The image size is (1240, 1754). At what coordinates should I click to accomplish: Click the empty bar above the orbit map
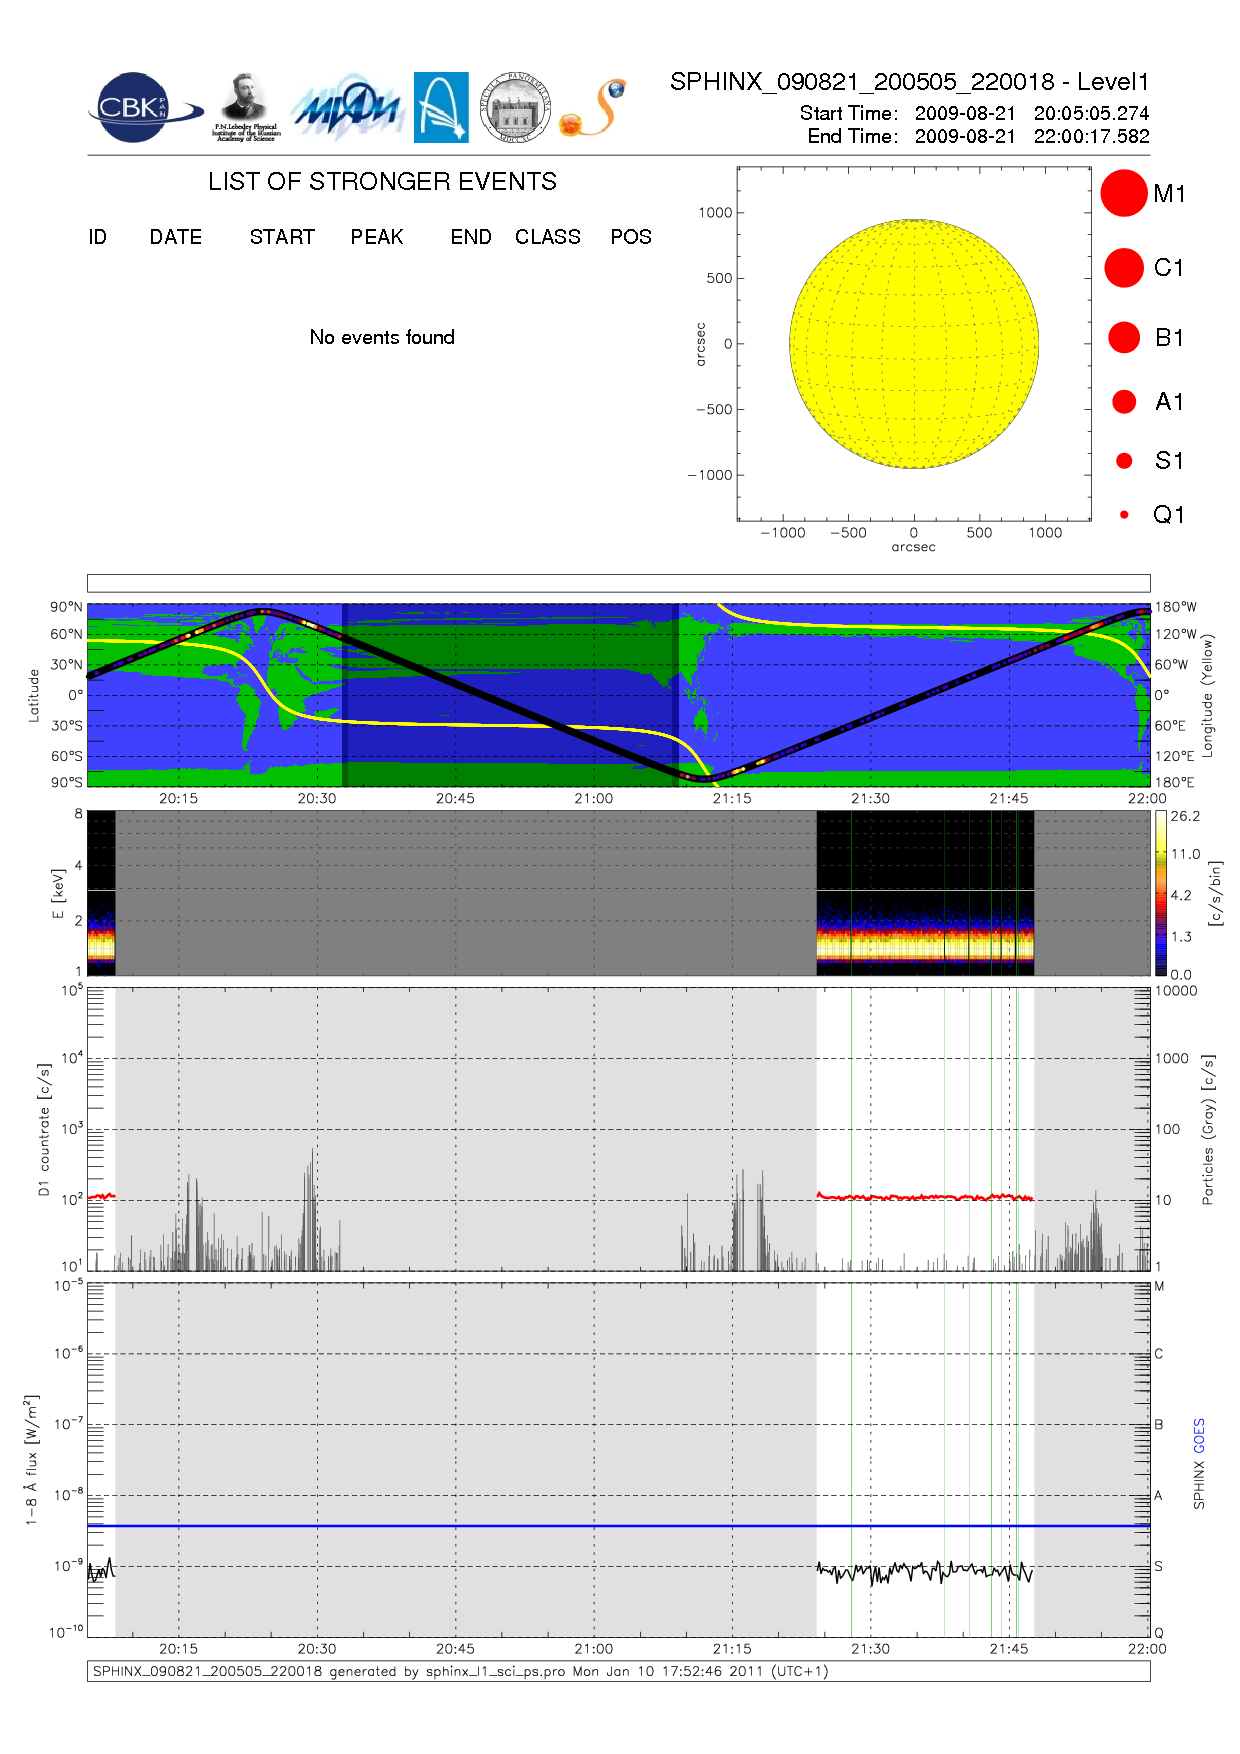pos(618,583)
